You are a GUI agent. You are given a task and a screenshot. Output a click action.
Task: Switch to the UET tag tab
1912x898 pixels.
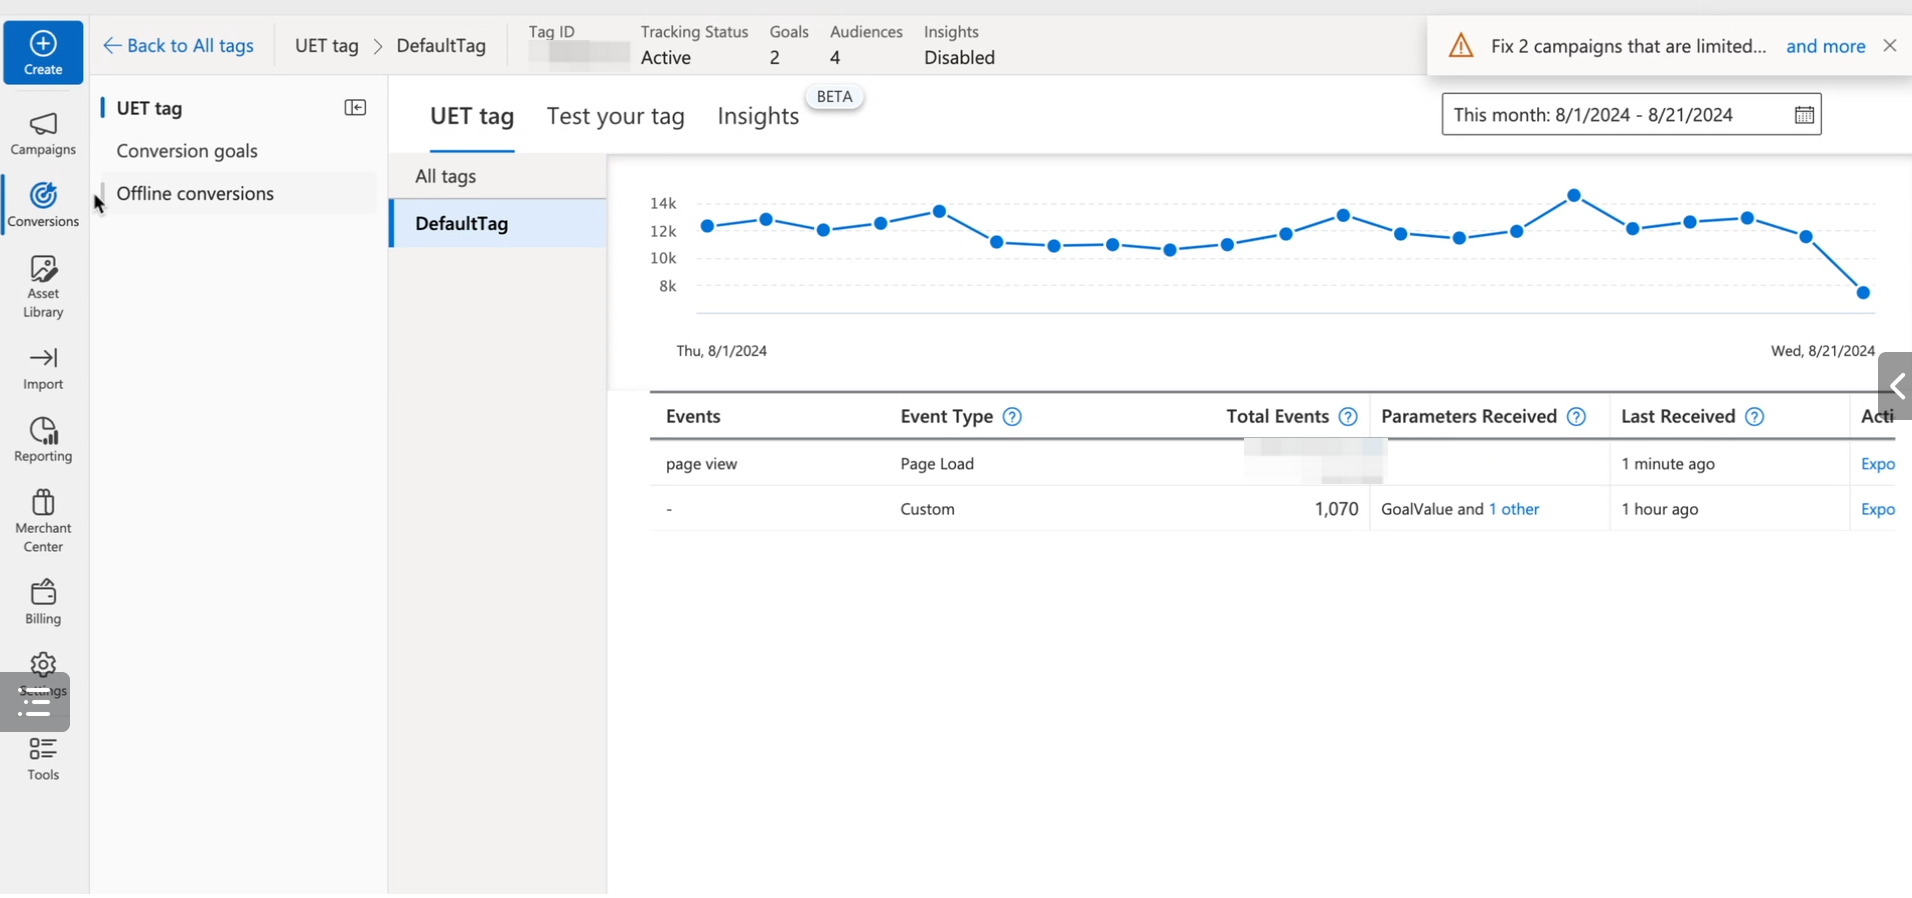[472, 116]
